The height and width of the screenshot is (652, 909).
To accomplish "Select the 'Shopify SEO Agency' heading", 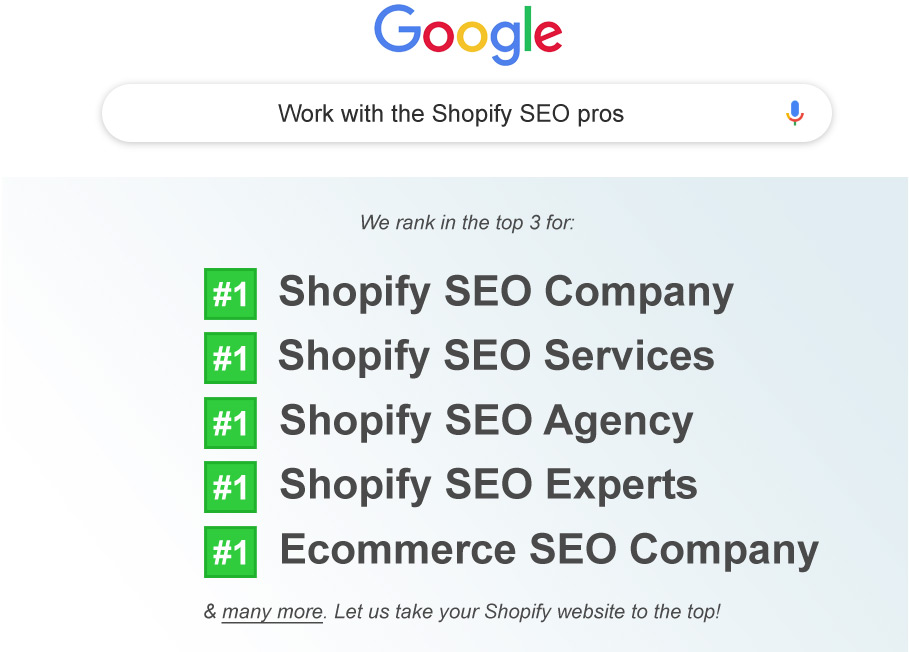I will tap(486, 421).
